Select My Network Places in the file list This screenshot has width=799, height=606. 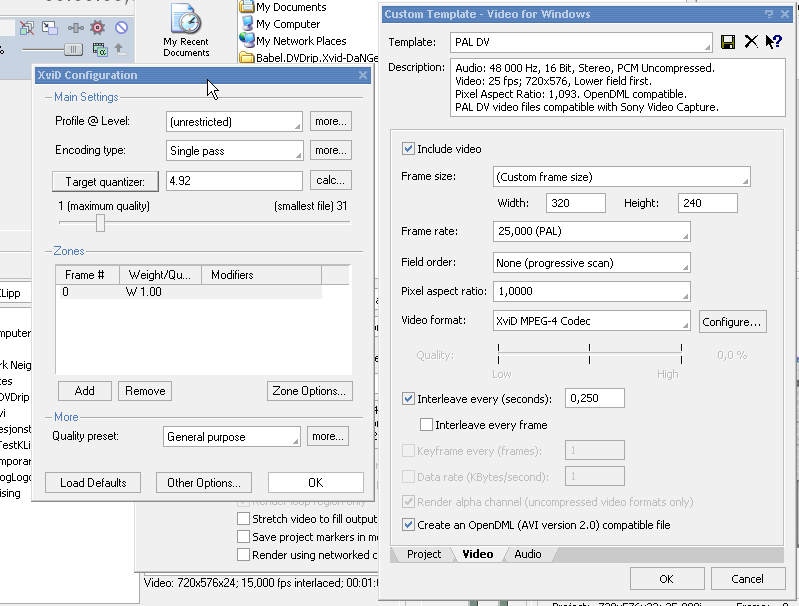[x=294, y=41]
